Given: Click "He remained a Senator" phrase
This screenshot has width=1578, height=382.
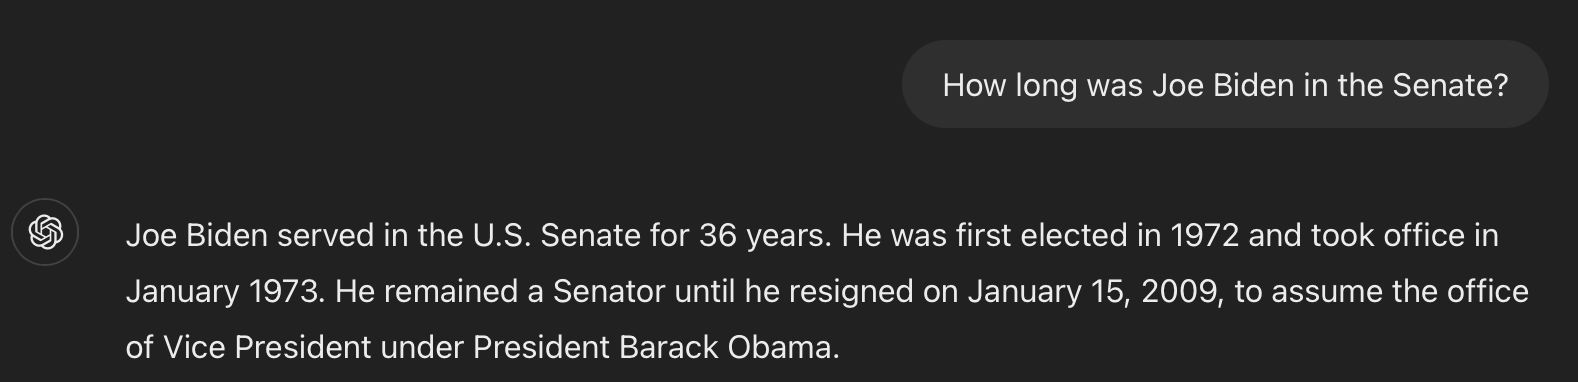Looking at the screenshot, I should (500, 292).
